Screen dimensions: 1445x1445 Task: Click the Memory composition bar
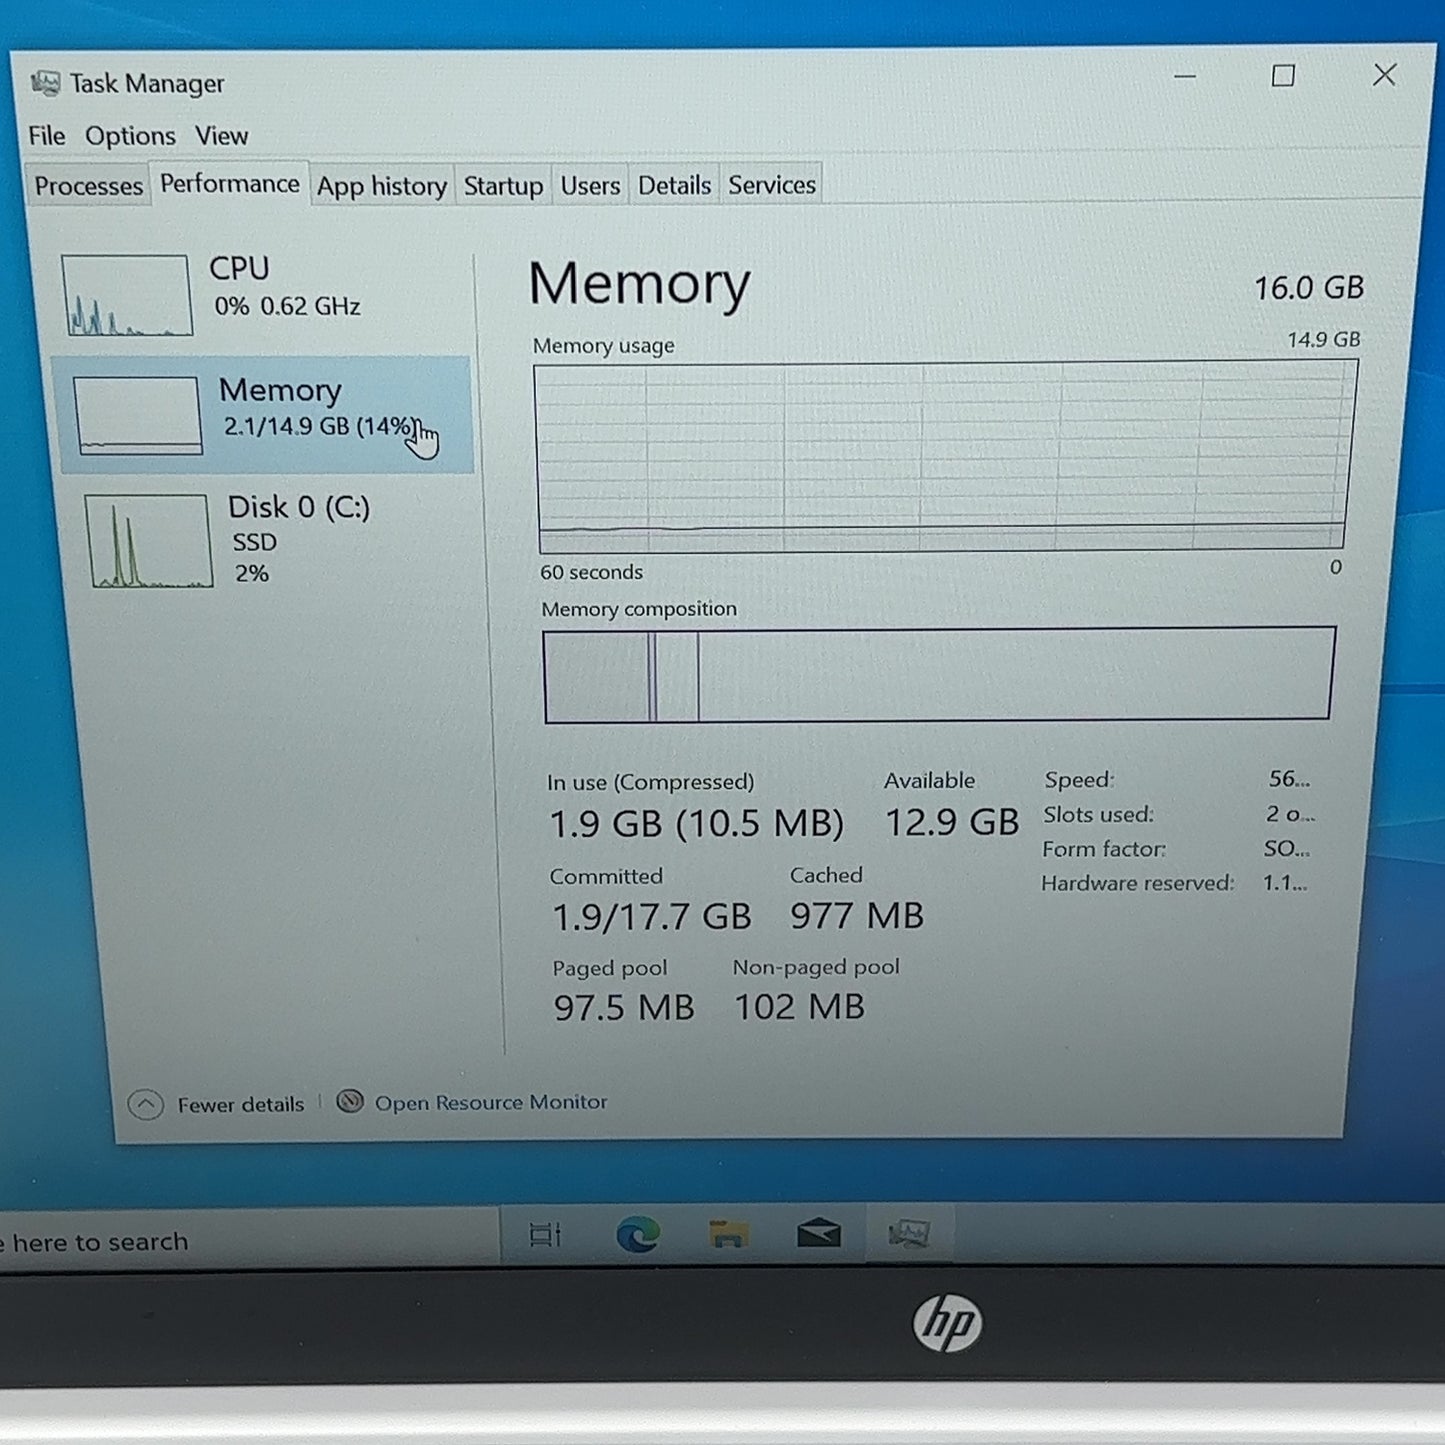click(938, 674)
